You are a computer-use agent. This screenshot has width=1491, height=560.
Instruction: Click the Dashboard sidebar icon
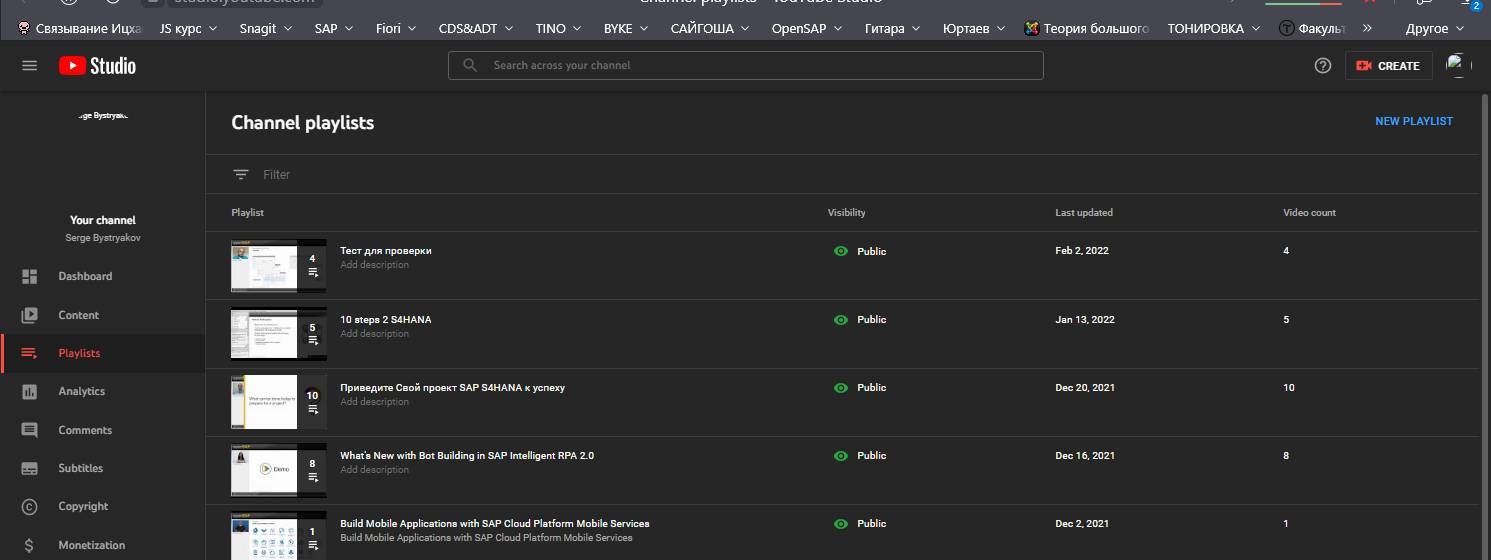30,277
